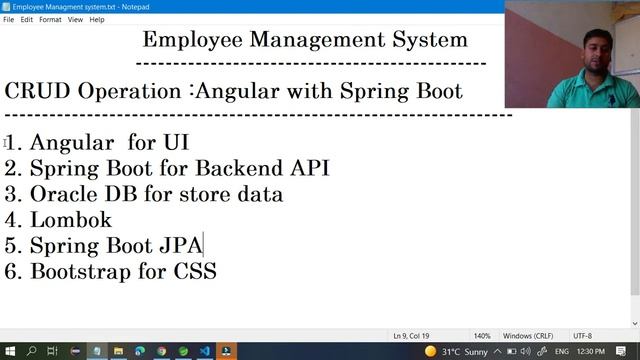Click 'Windows (CRLF)' in the status bar
The width and height of the screenshot is (640, 360).
(x=528, y=336)
